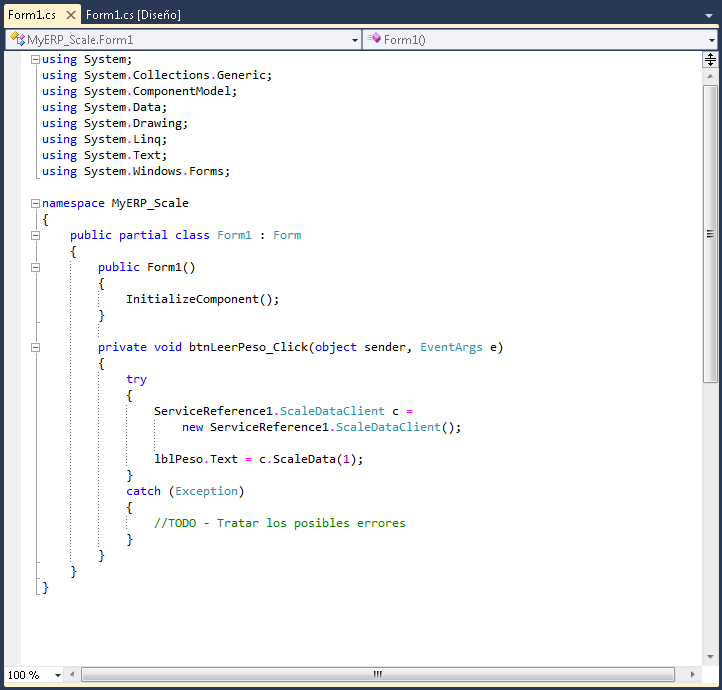Switch to the Form1.cs tab
This screenshot has height=690, width=722.
[x=32, y=15]
